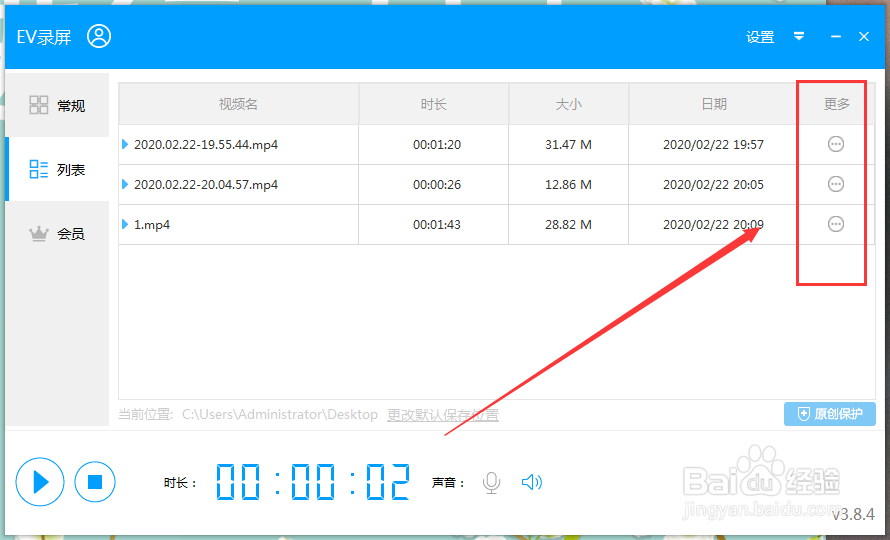This screenshot has height=540, width=890.
Task: Open more options for 1.mp4
Action: point(836,224)
